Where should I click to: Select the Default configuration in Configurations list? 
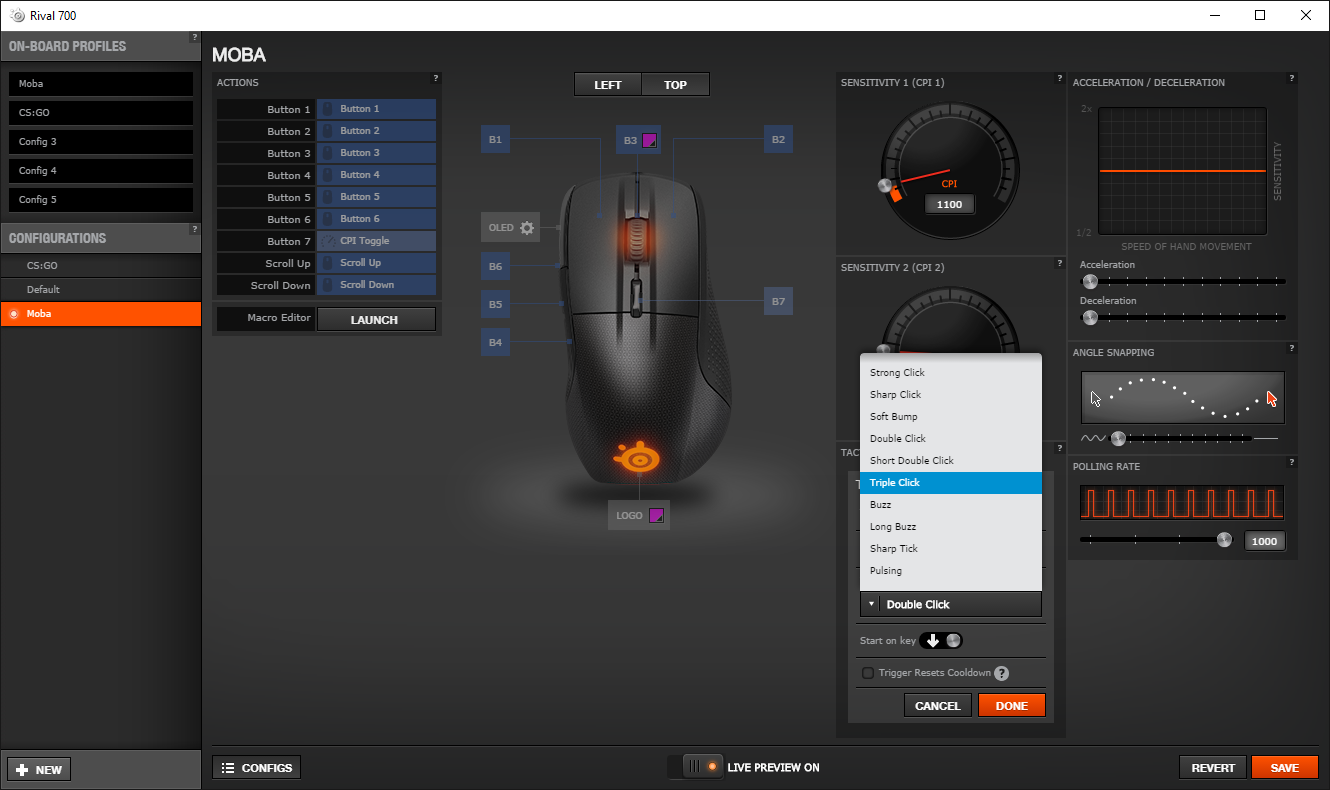pyautogui.click(x=101, y=289)
